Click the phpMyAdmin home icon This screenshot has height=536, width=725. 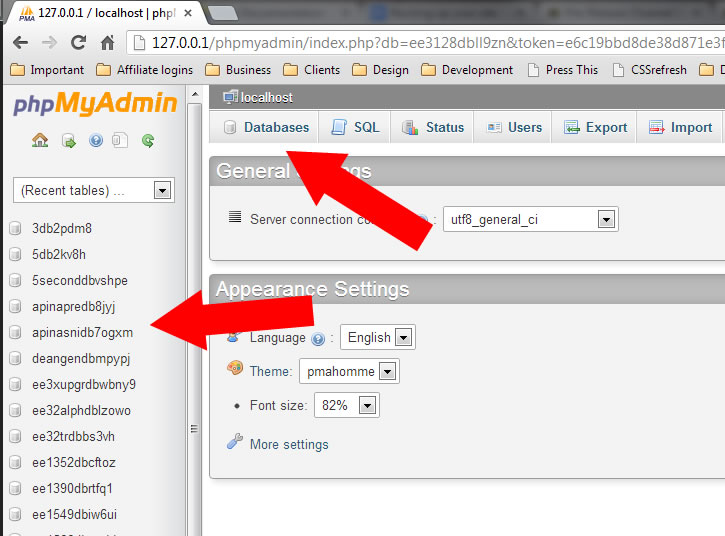pos(40,140)
